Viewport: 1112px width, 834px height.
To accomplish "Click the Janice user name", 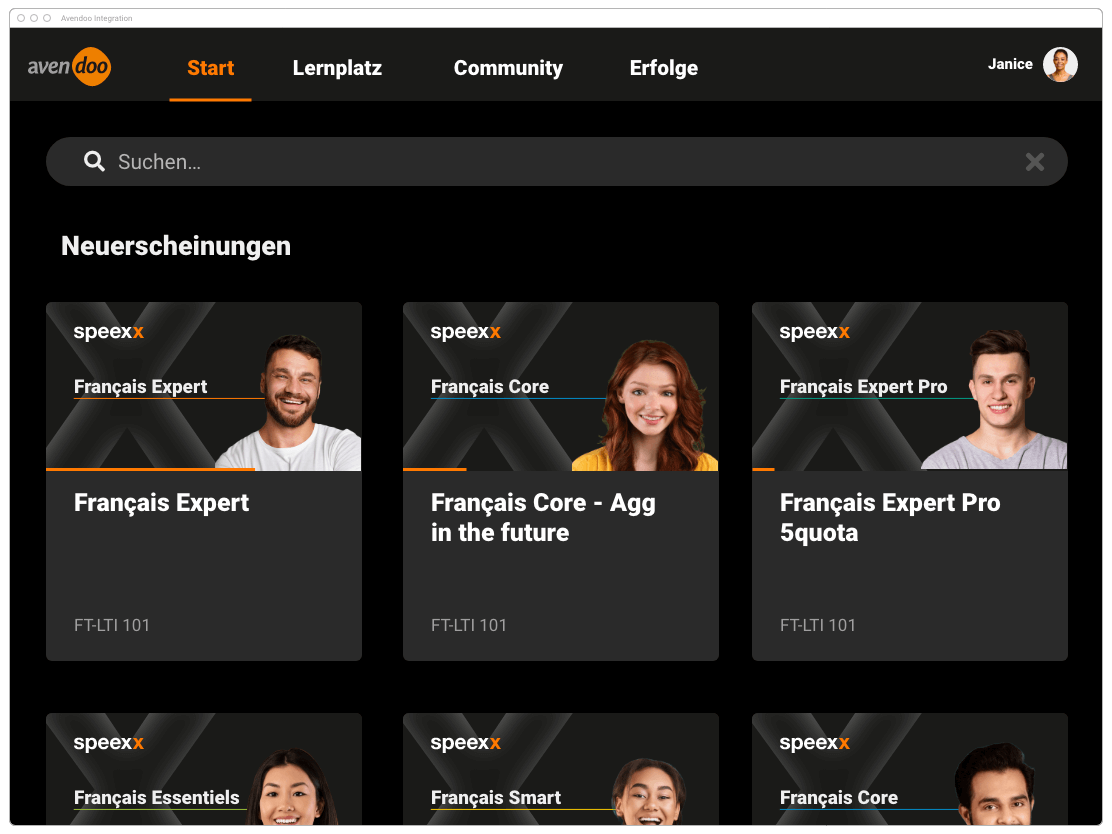I will (1010, 64).
